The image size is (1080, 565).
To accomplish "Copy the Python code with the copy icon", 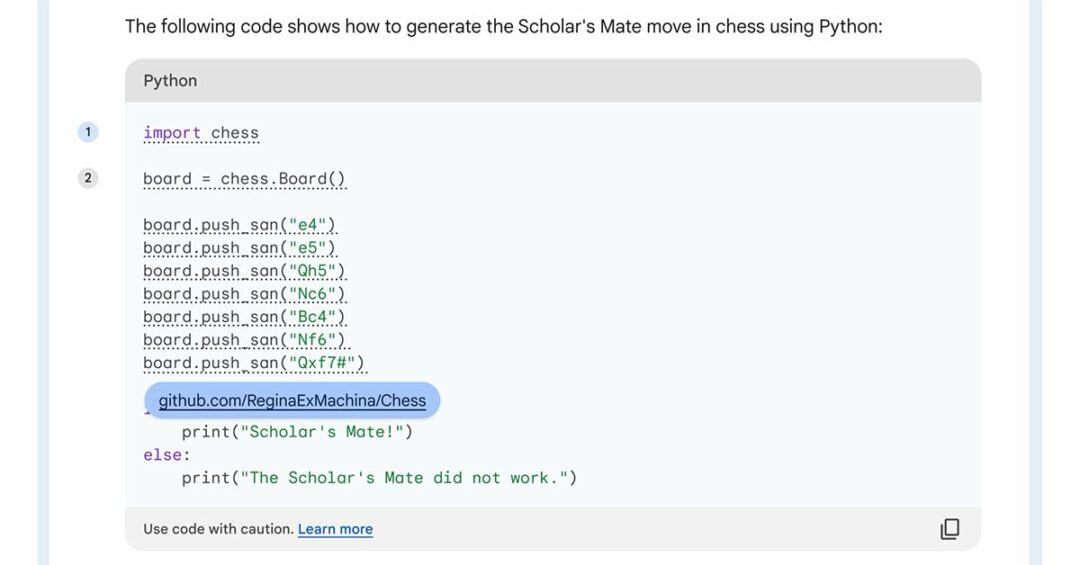I will 949,529.
